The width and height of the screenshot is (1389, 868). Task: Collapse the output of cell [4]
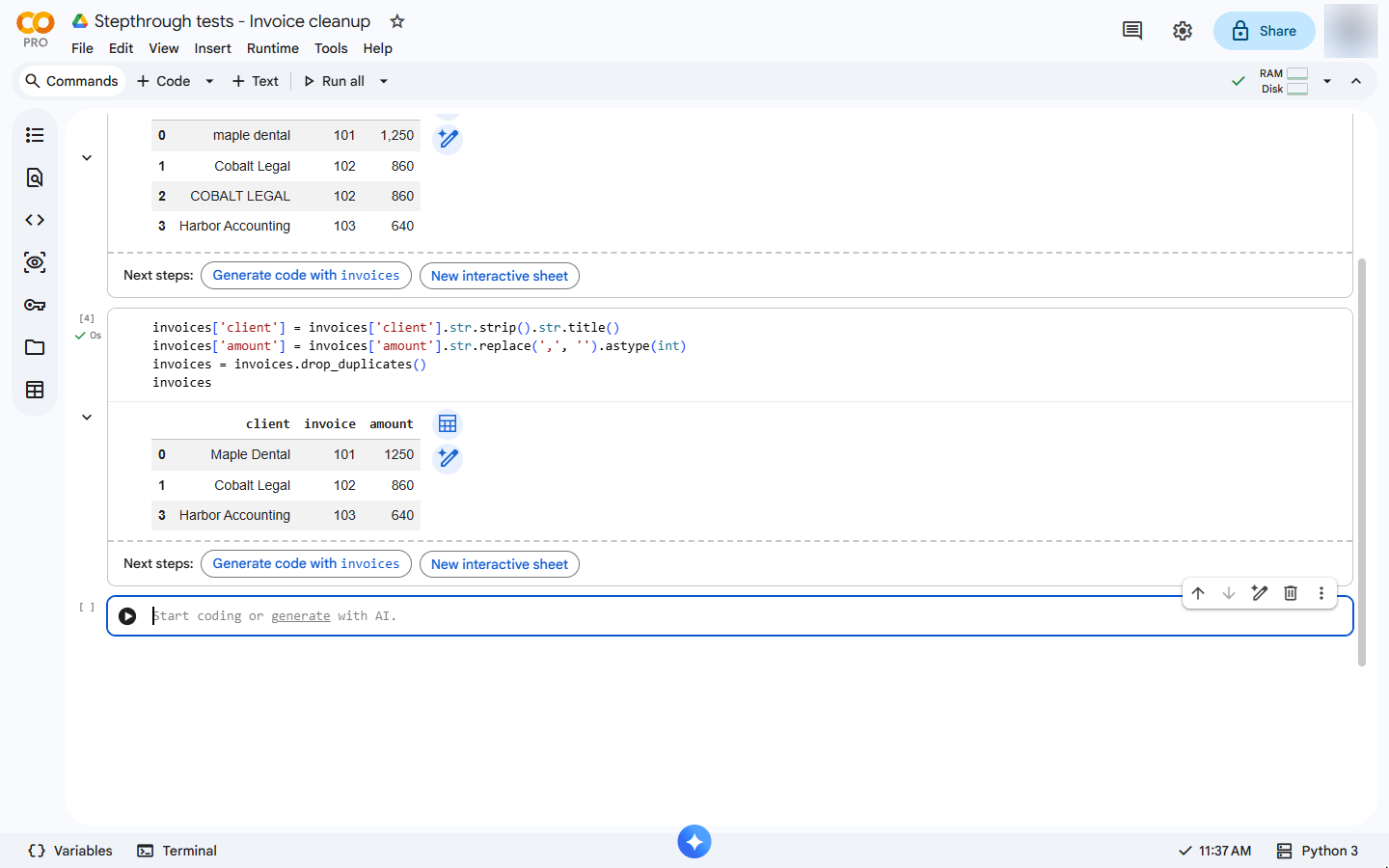(x=87, y=417)
